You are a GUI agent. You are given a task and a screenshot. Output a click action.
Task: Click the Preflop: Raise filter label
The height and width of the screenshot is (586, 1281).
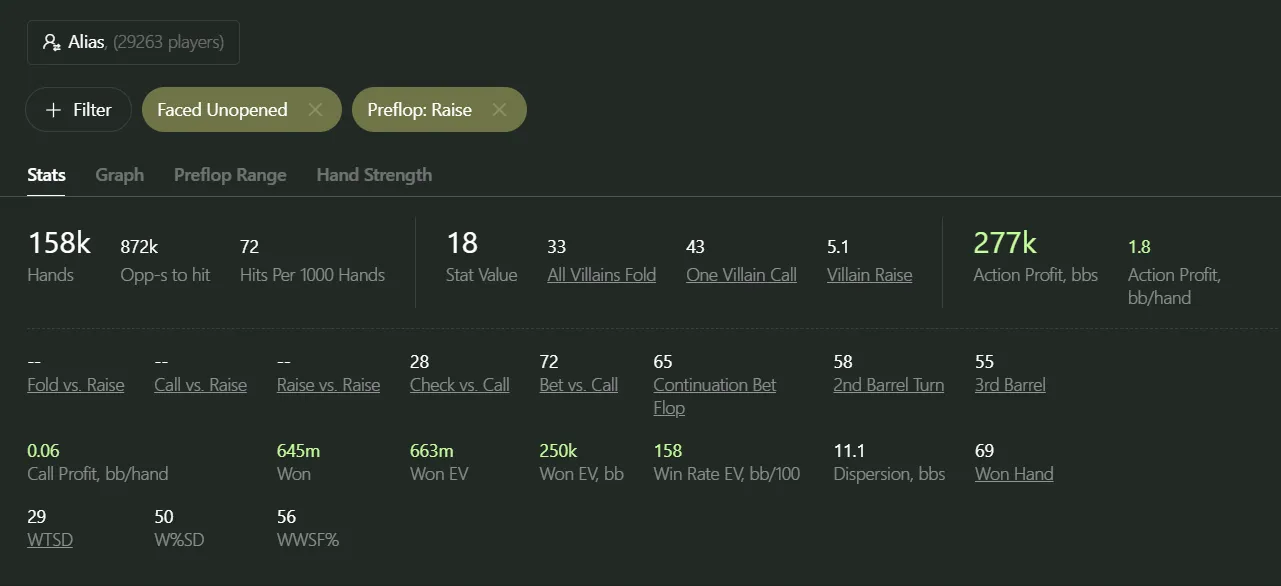pyautogui.click(x=419, y=110)
